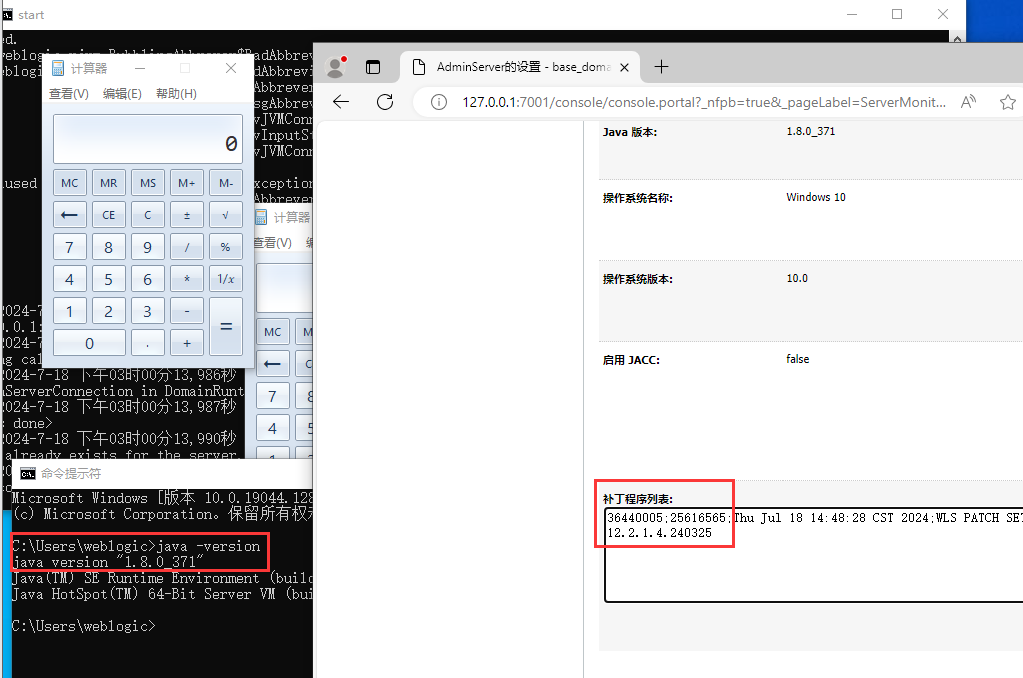The height and width of the screenshot is (678, 1023).
Task: Click patch list text area
Action: (x=814, y=554)
